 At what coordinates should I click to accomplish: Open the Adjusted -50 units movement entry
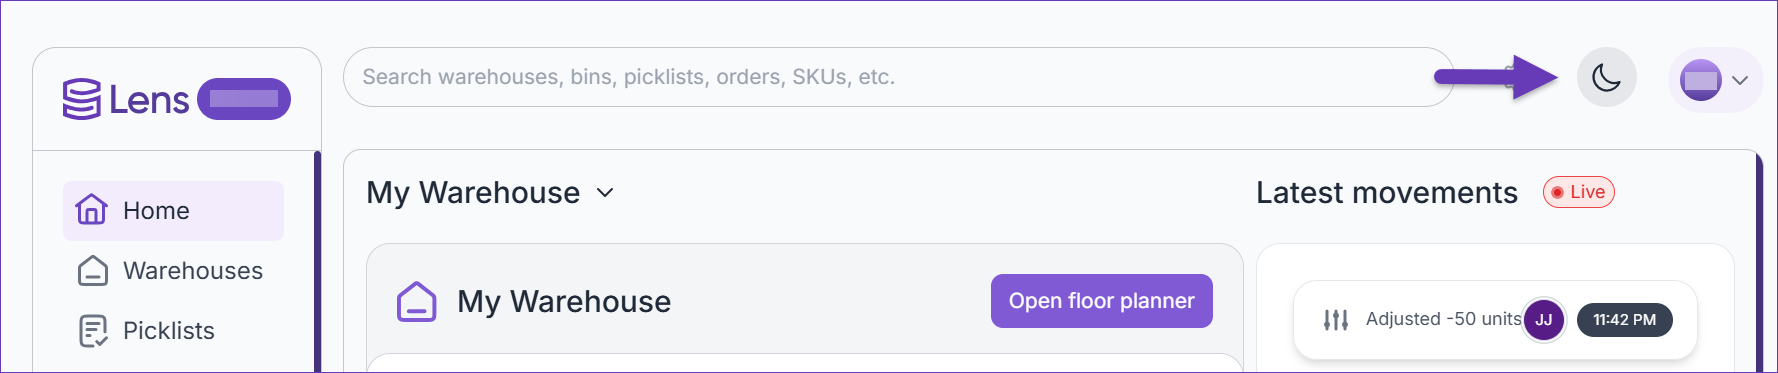tap(1495, 320)
